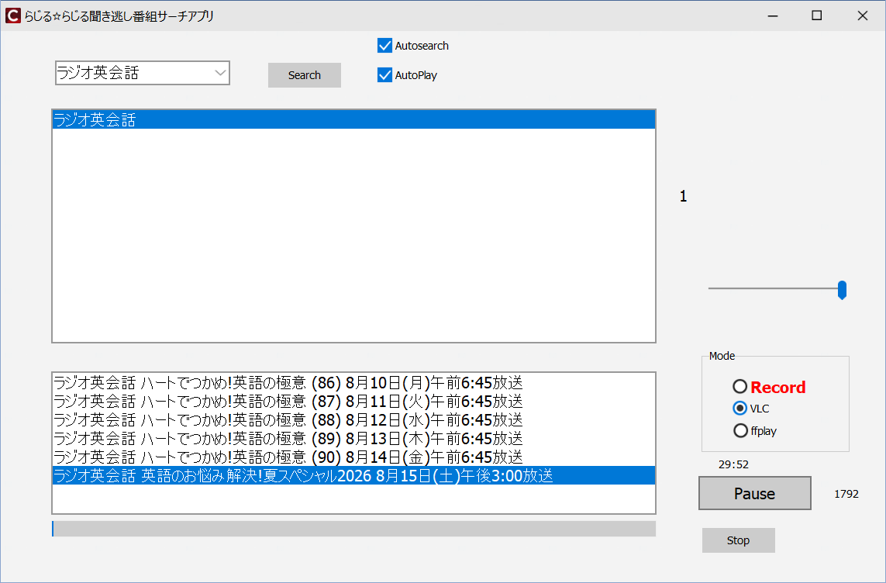
Task: Open the ラジオ英会話 program dropdown arrow
Action: coord(220,73)
